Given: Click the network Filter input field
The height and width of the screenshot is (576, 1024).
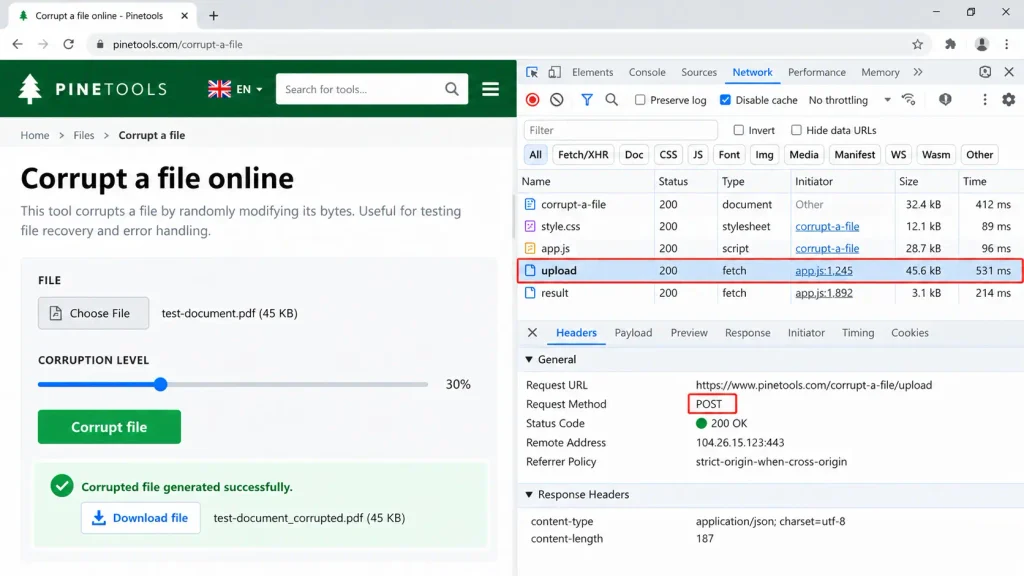Looking at the screenshot, I should pyautogui.click(x=620, y=130).
